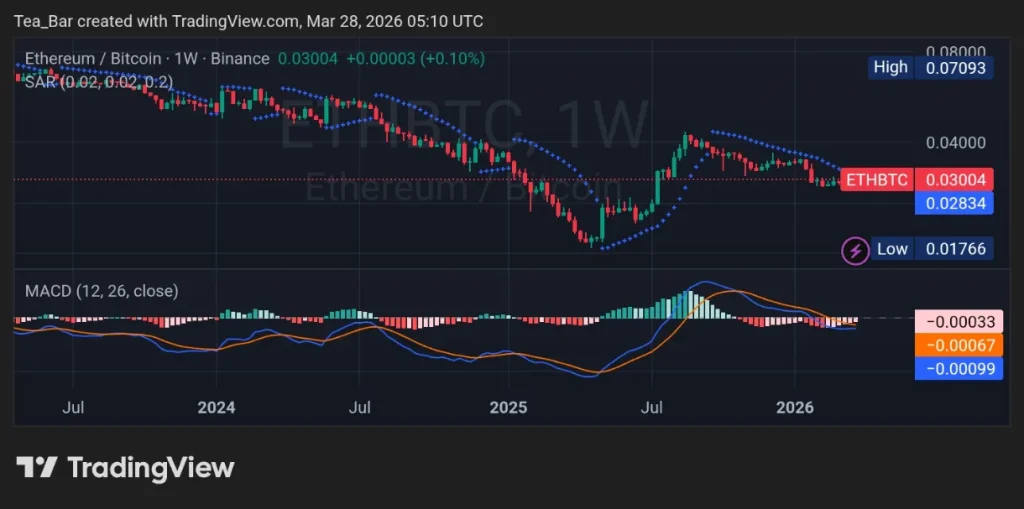1024x509 pixels.
Task: Click the 0.04000 price axis label
Action: (x=955, y=143)
